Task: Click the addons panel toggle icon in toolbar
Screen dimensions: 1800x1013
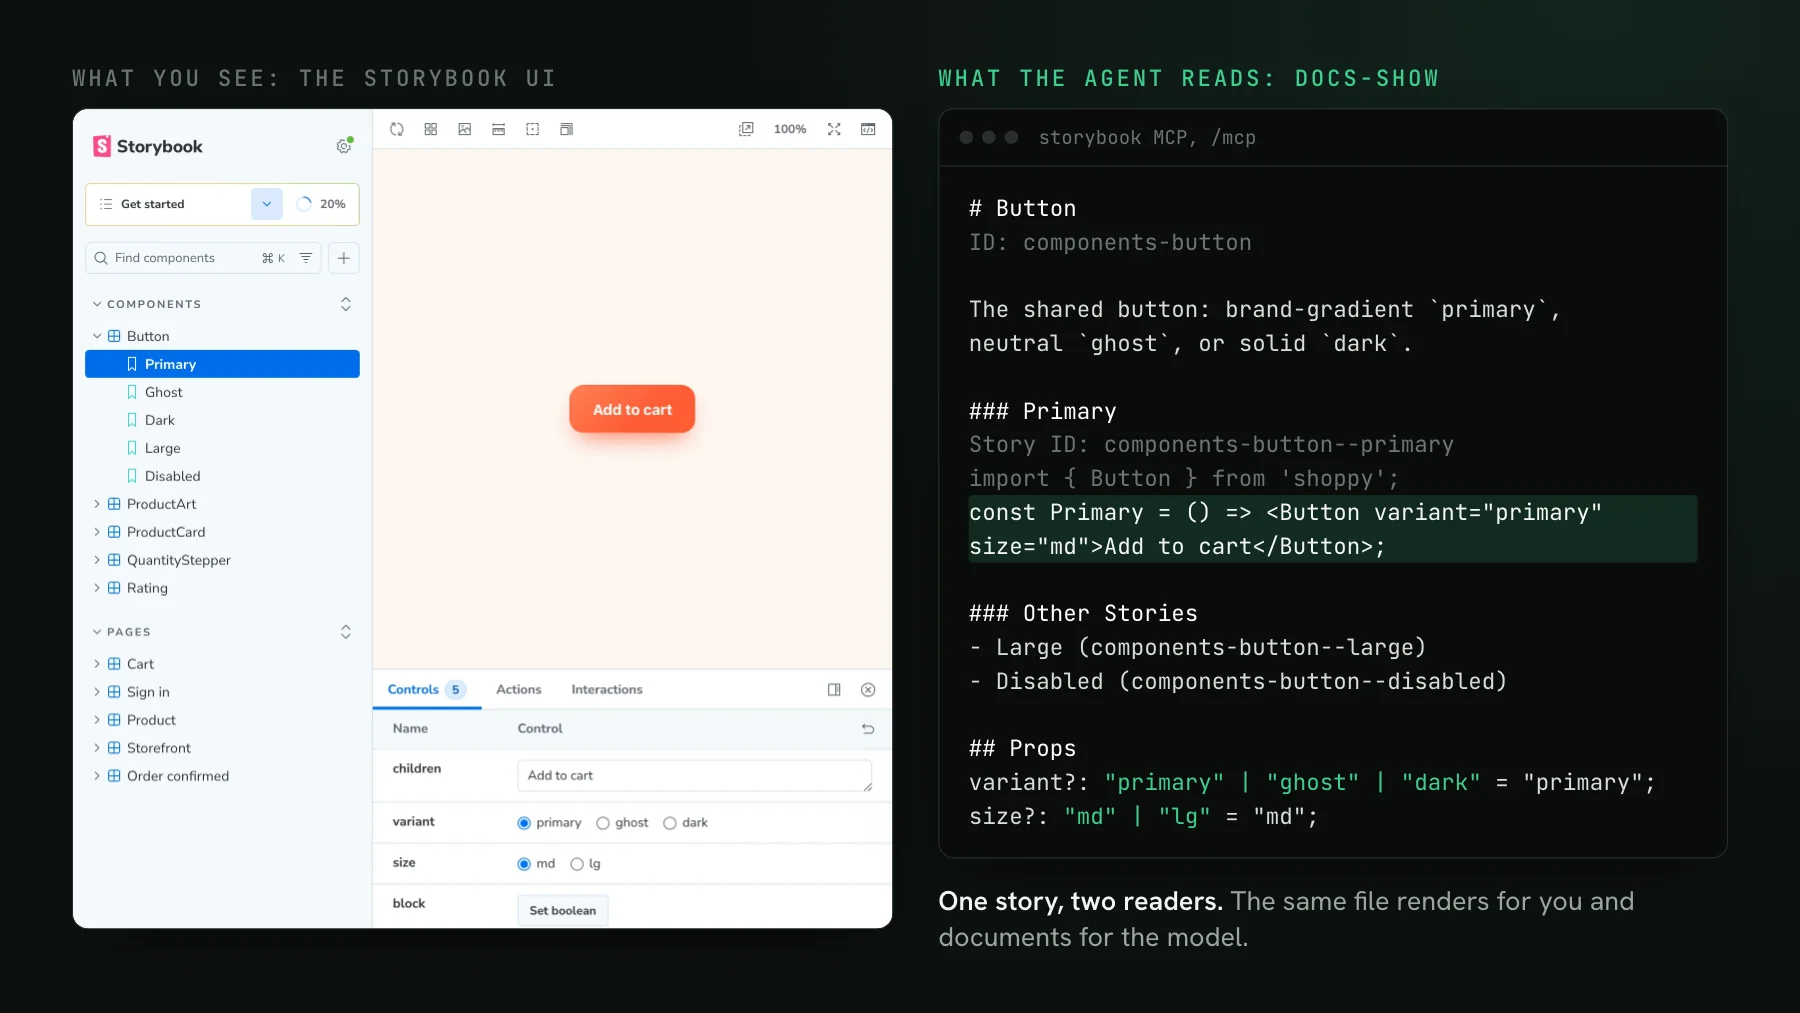Action: (x=868, y=129)
